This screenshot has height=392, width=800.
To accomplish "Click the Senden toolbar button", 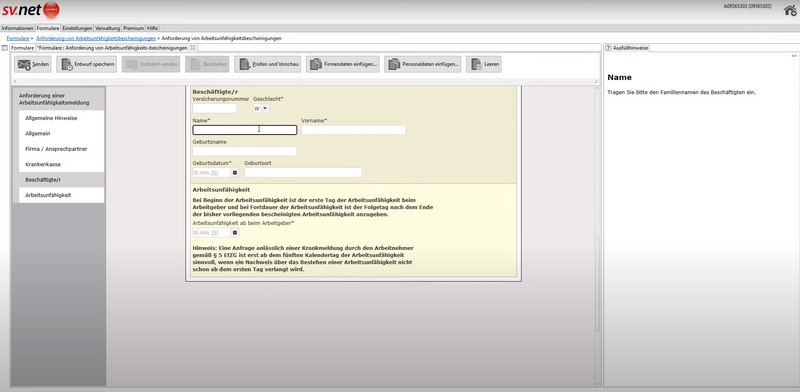I will click(33, 64).
